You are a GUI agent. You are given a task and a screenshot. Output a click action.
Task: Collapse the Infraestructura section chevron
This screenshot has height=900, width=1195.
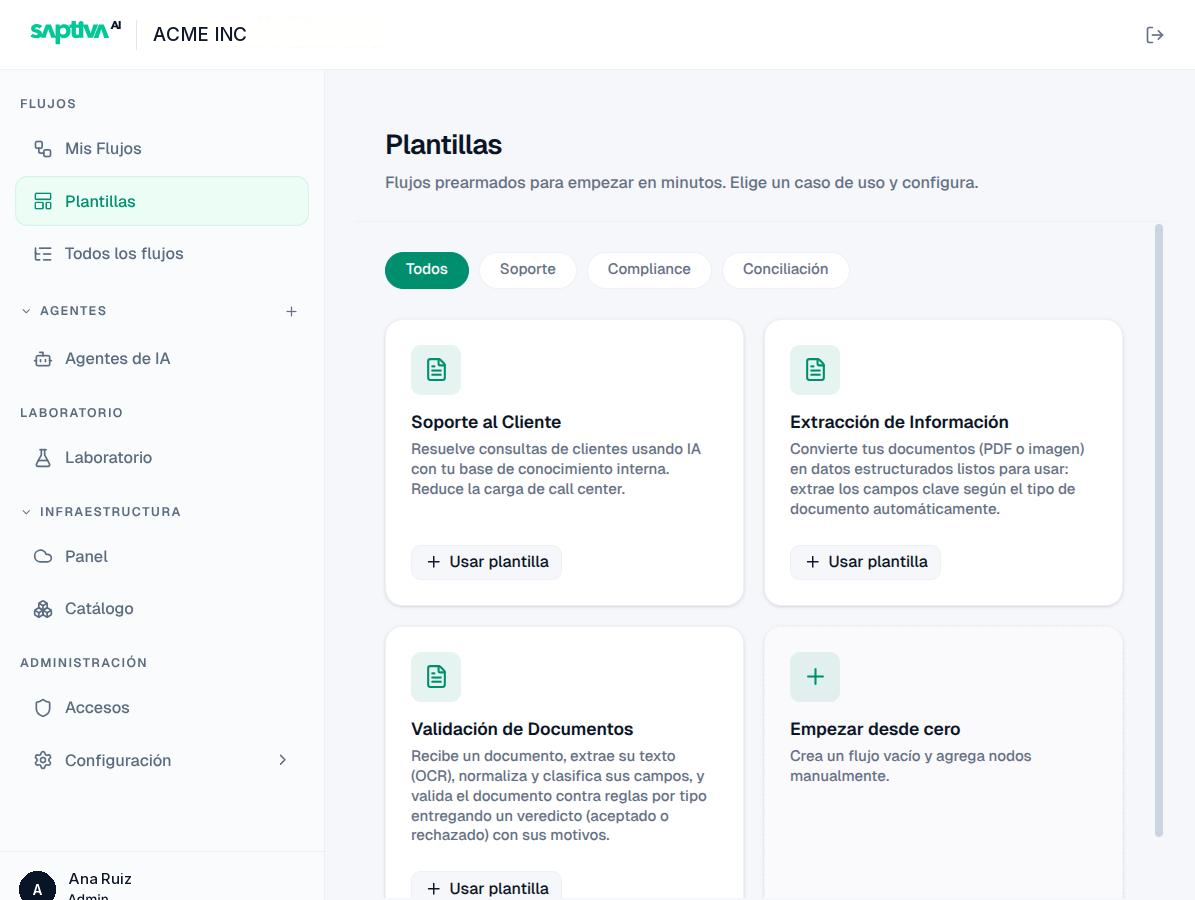click(x=26, y=512)
